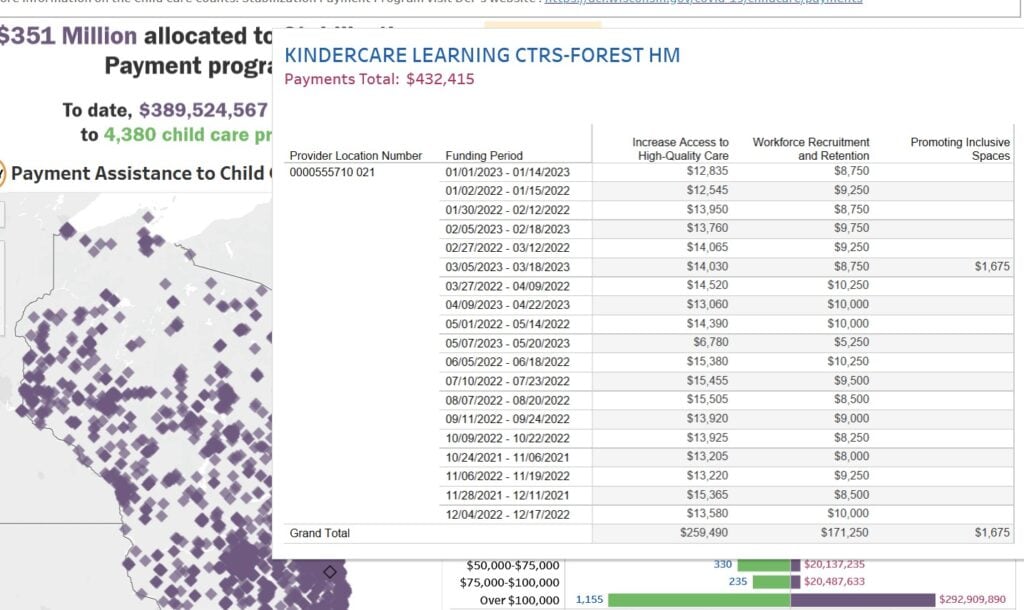Image resolution: width=1024 pixels, height=610 pixels.
Task: Select funding period 11/28/2021 - 12/11/2021
Action: pos(507,495)
